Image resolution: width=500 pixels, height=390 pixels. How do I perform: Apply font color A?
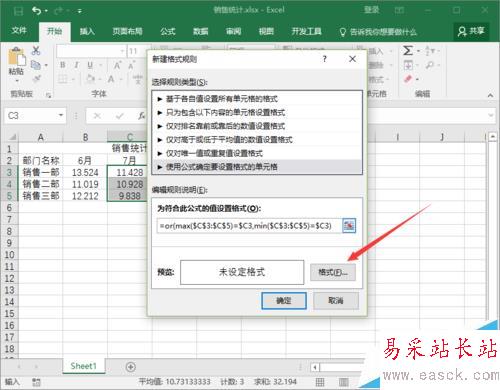click(111, 79)
